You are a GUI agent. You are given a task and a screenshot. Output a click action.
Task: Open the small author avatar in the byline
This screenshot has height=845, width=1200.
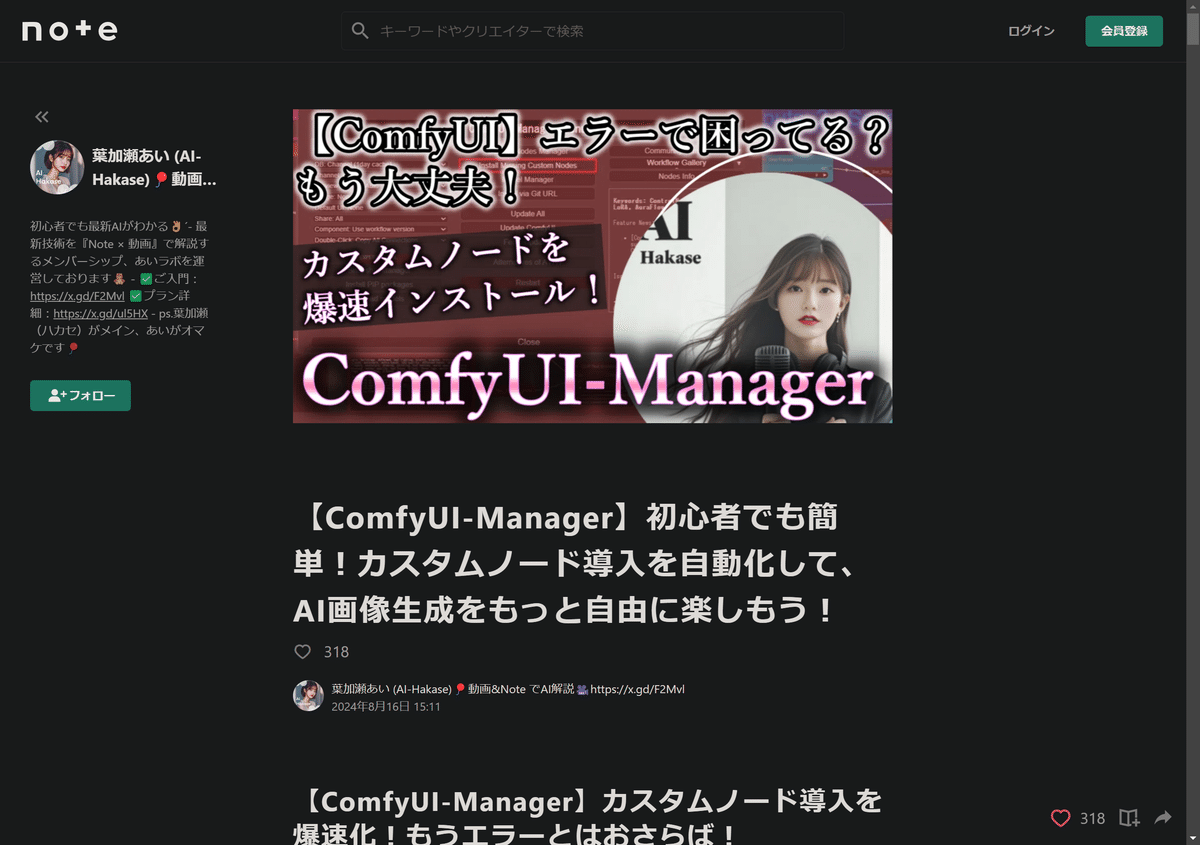pyautogui.click(x=308, y=696)
